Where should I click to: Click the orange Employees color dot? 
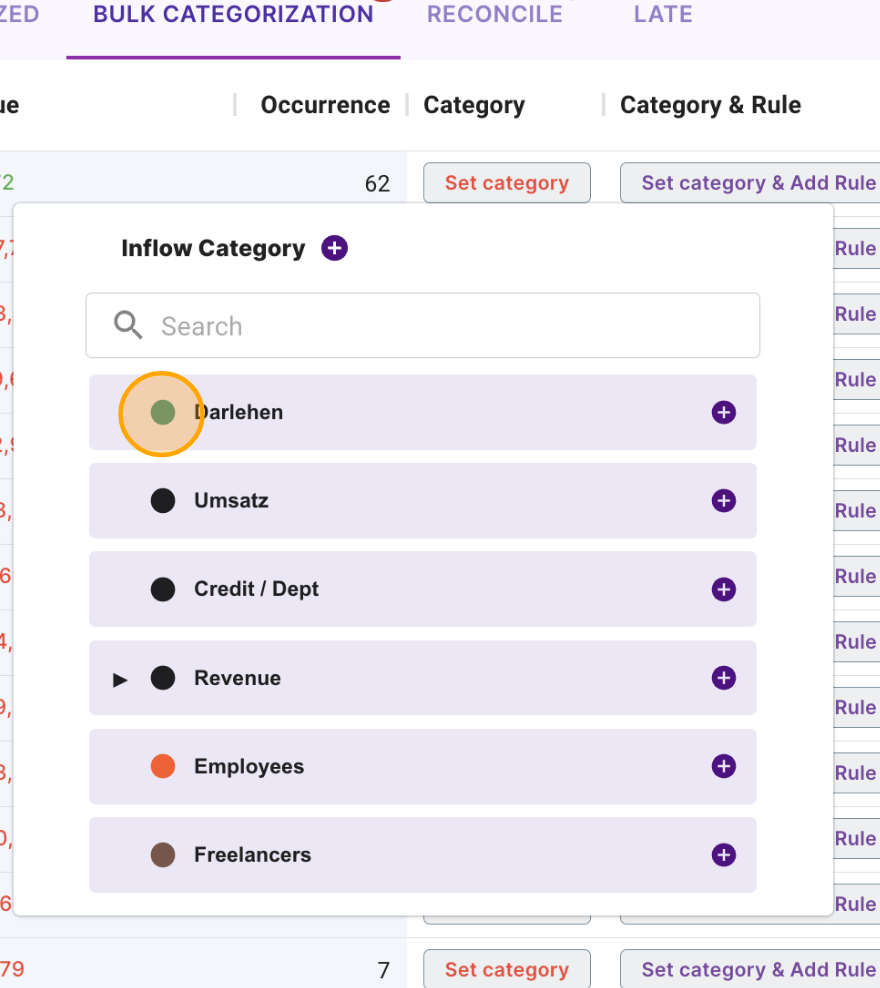coord(163,766)
